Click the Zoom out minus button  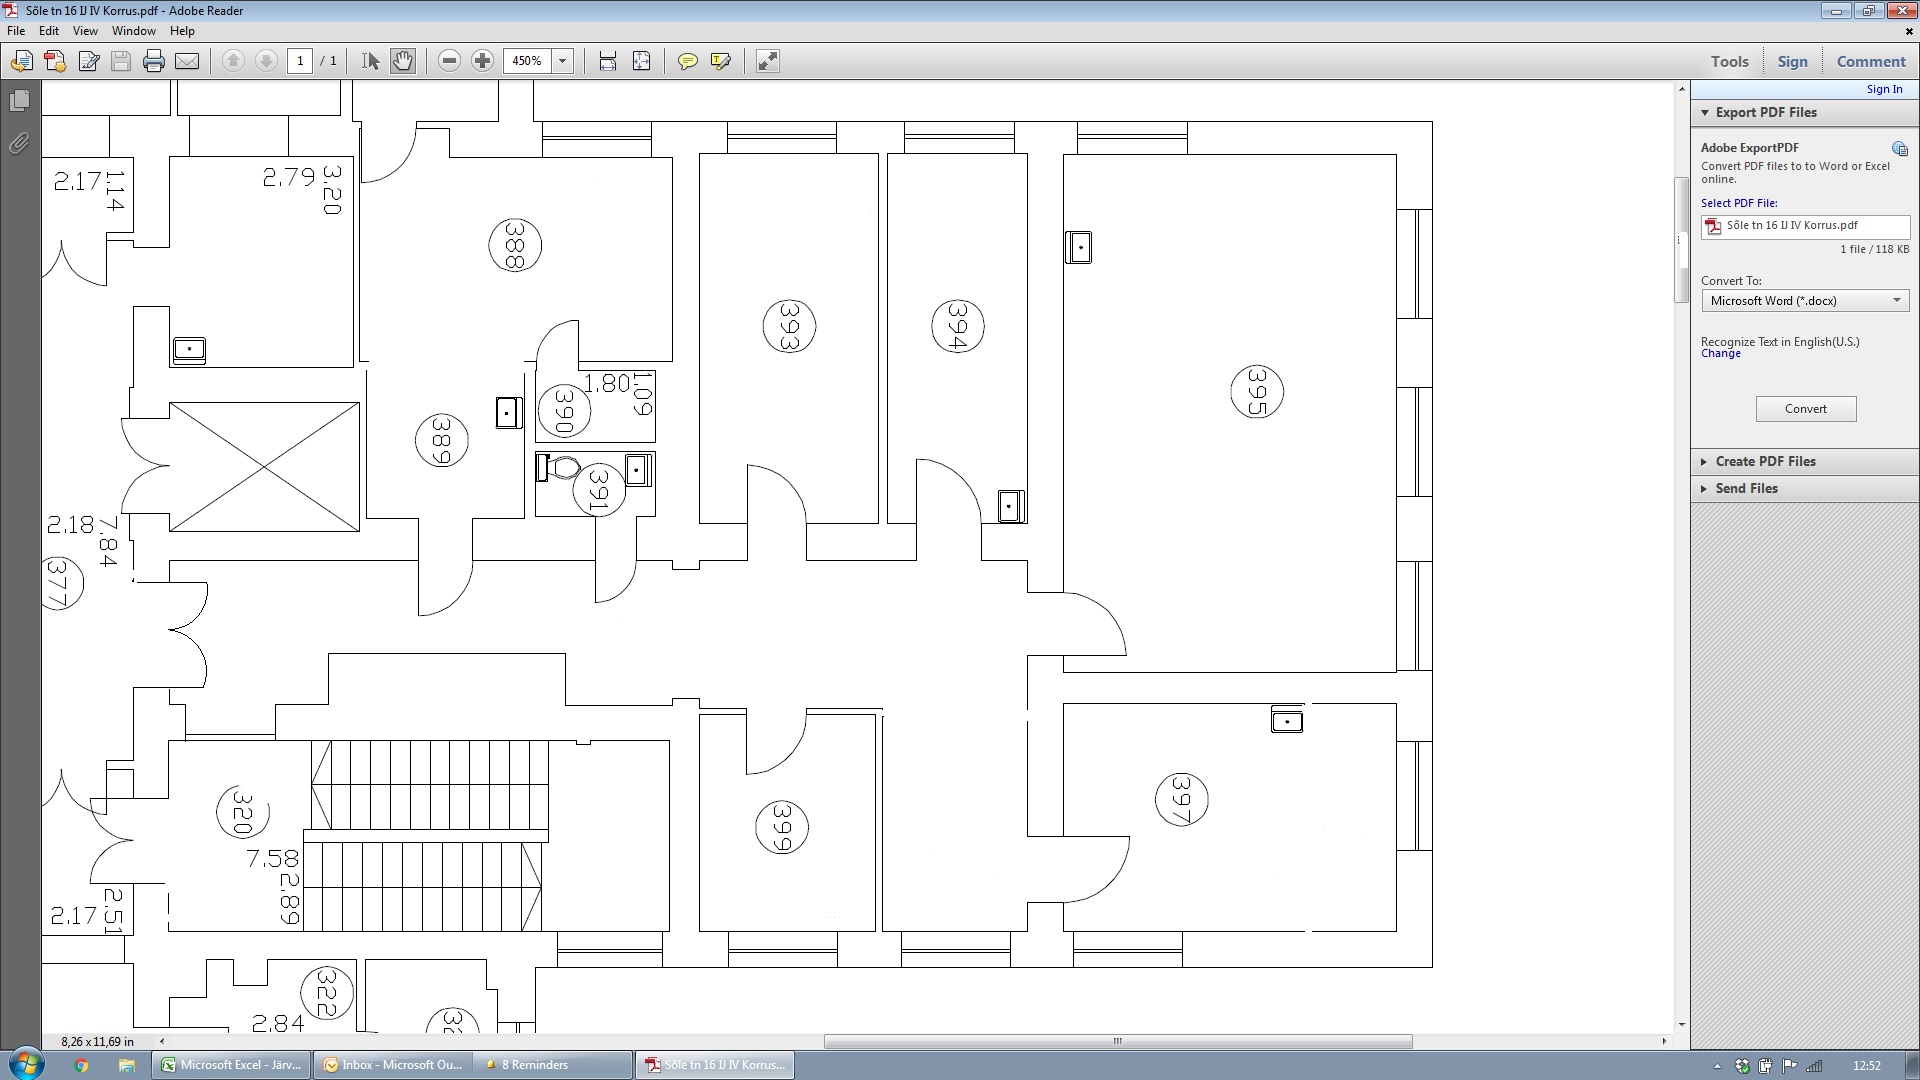(x=449, y=62)
